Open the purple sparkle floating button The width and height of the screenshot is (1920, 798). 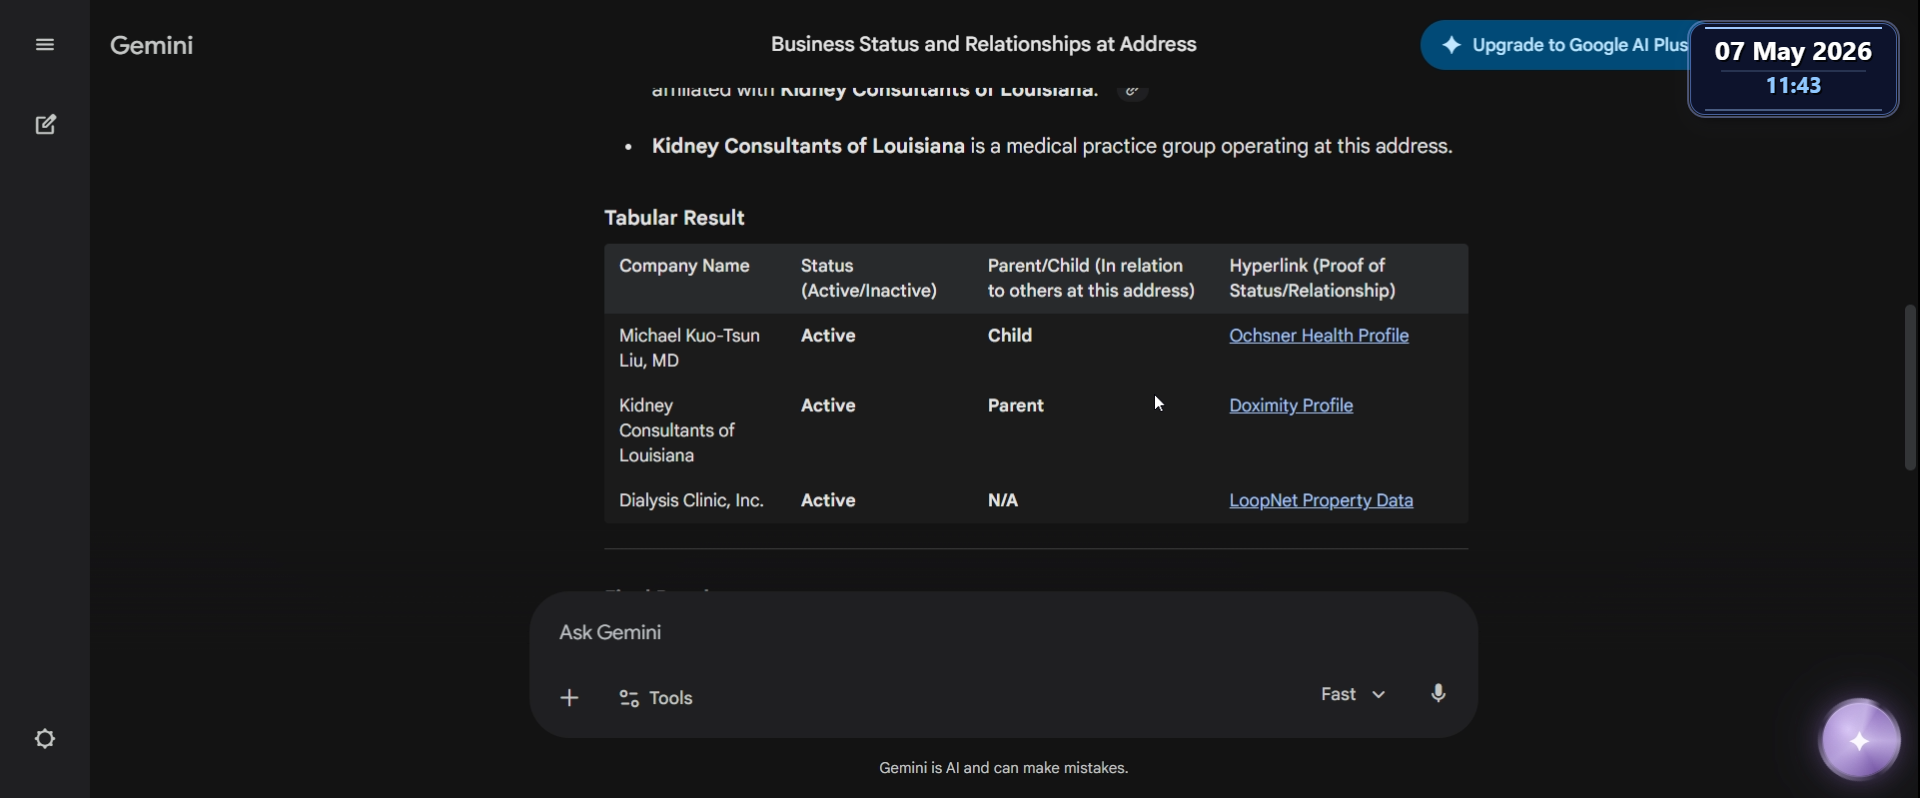point(1860,741)
